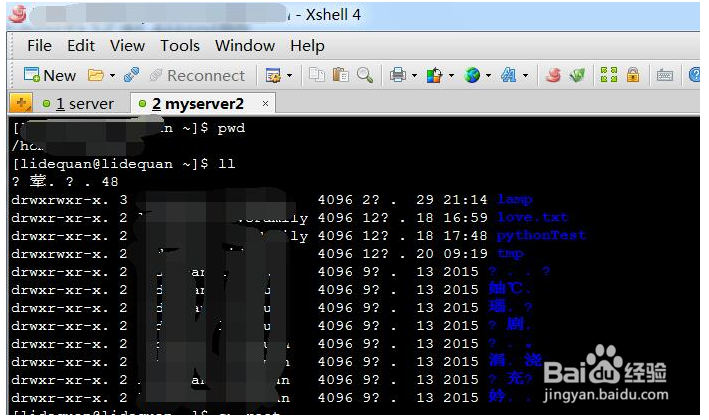Click the pythonTest directory name

541,236
